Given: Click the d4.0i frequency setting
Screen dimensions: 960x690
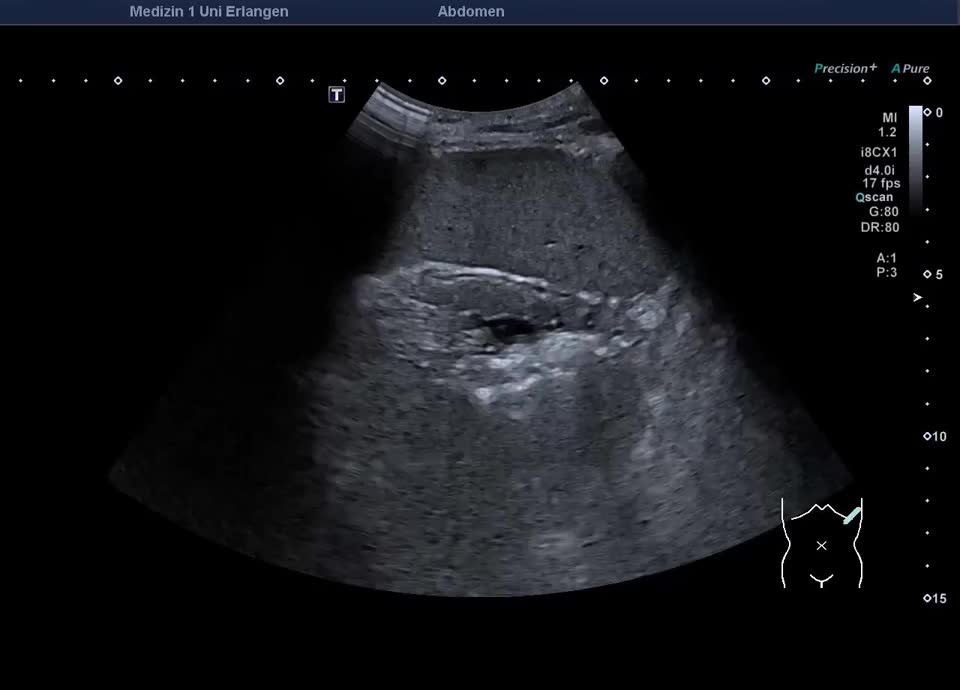Looking at the screenshot, I should (882, 170).
